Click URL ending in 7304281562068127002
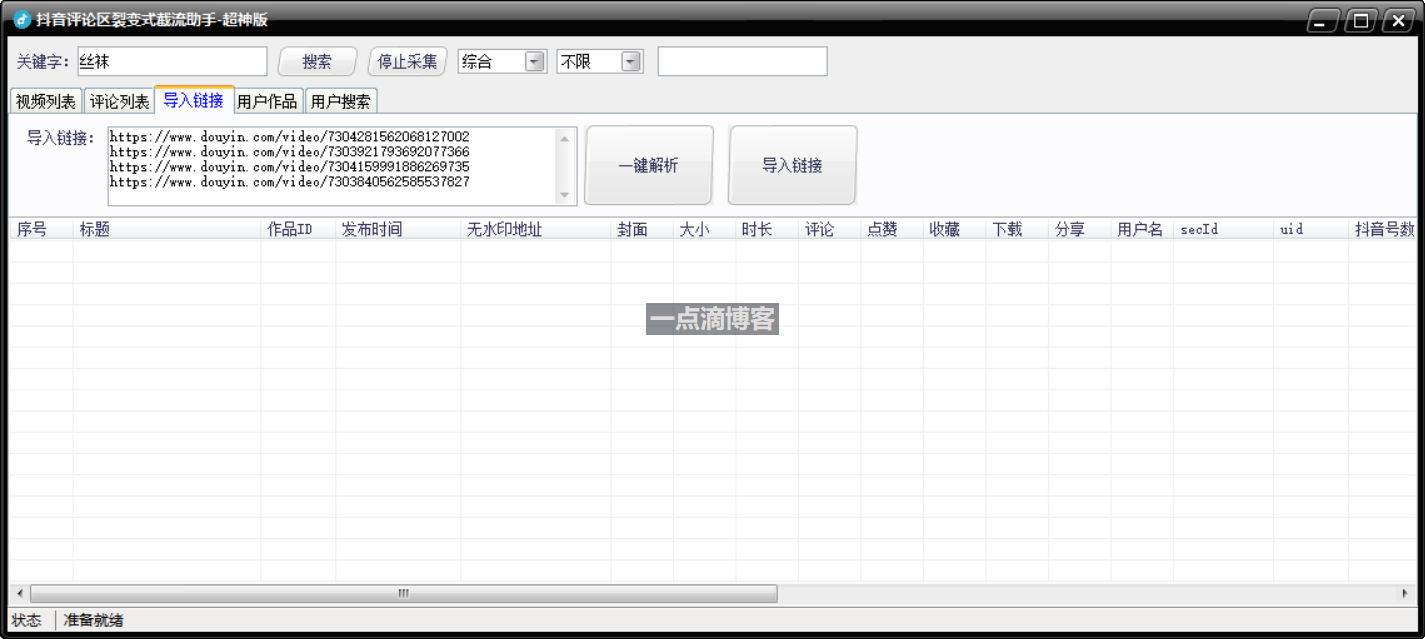Screen dimensions: 1425x639 [x=290, y=137]
